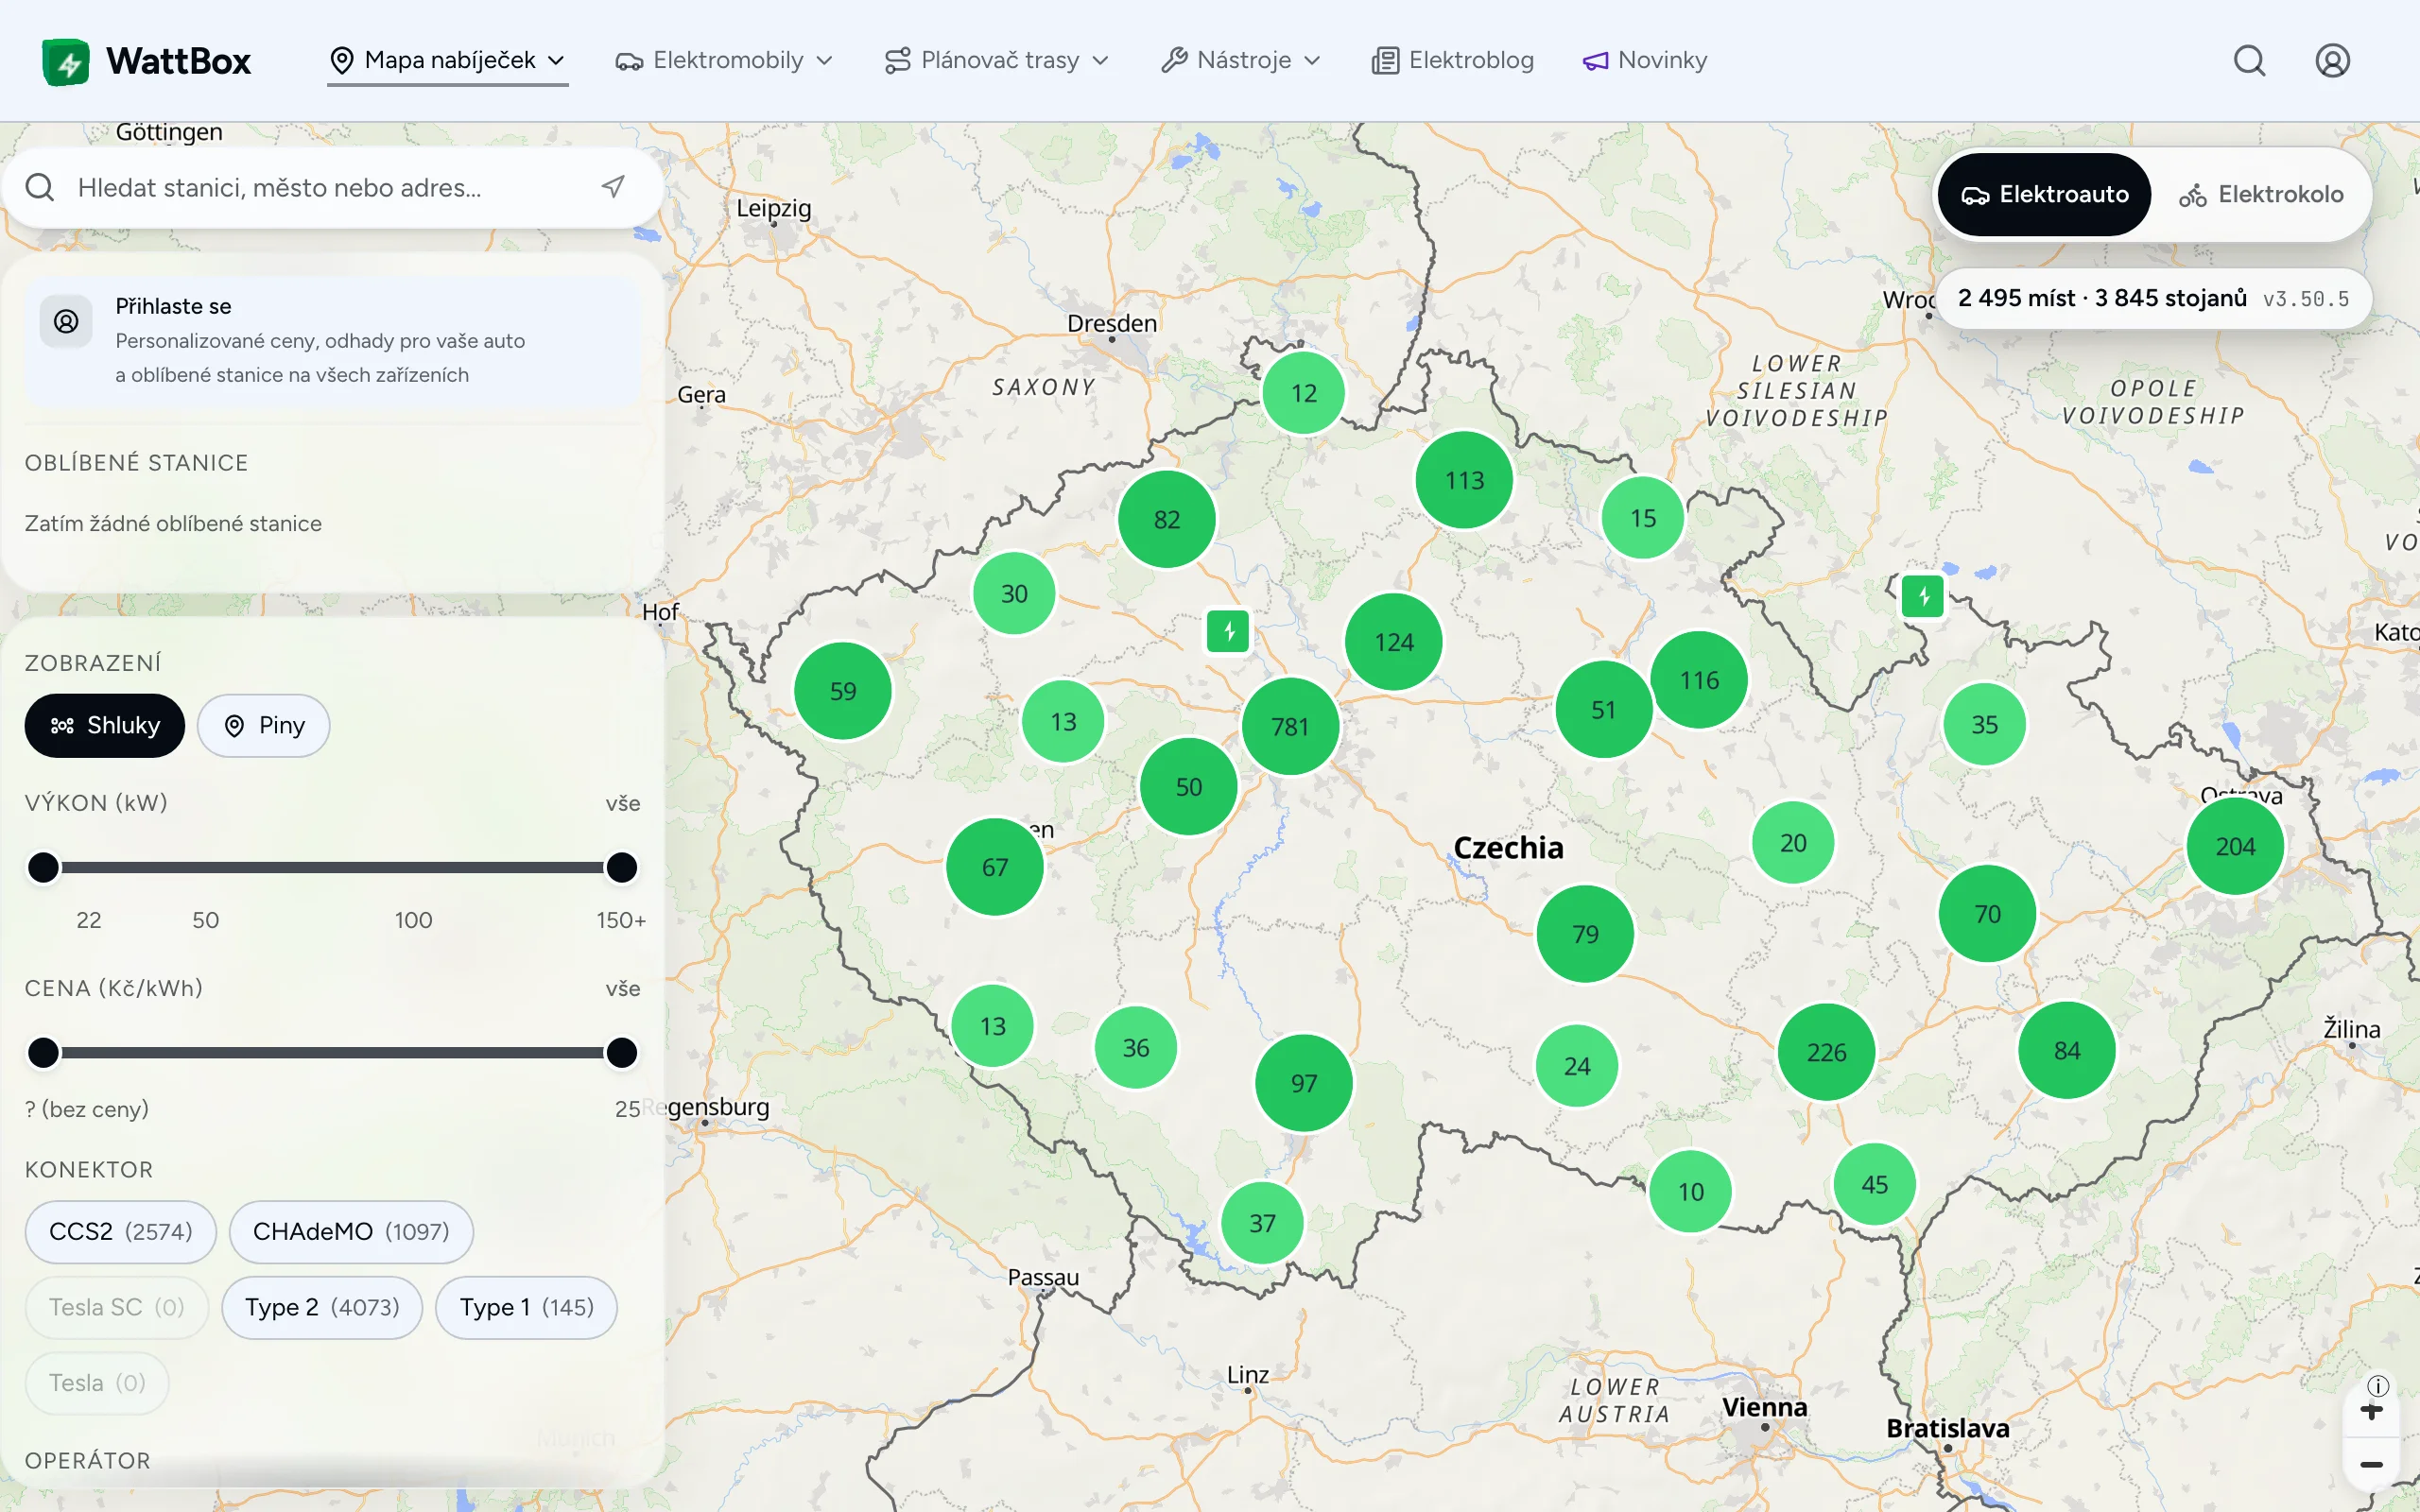Switch to Elektroauto mode

2044,194
